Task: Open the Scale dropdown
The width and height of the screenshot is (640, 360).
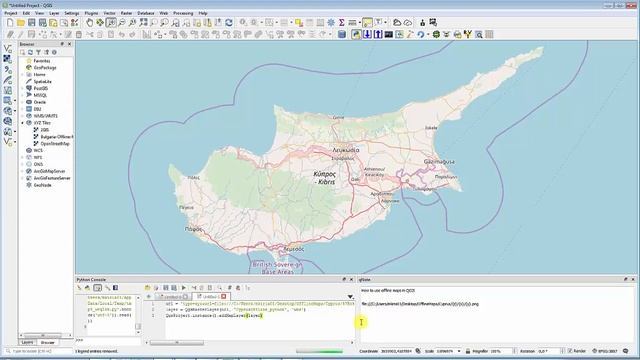Action: 459,351
